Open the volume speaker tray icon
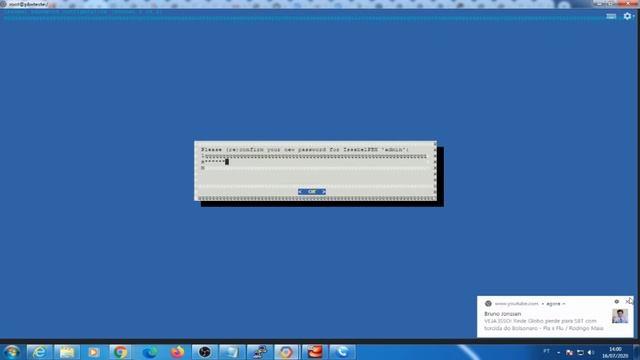This screenshot has width=640, height=360. (590, 352)
